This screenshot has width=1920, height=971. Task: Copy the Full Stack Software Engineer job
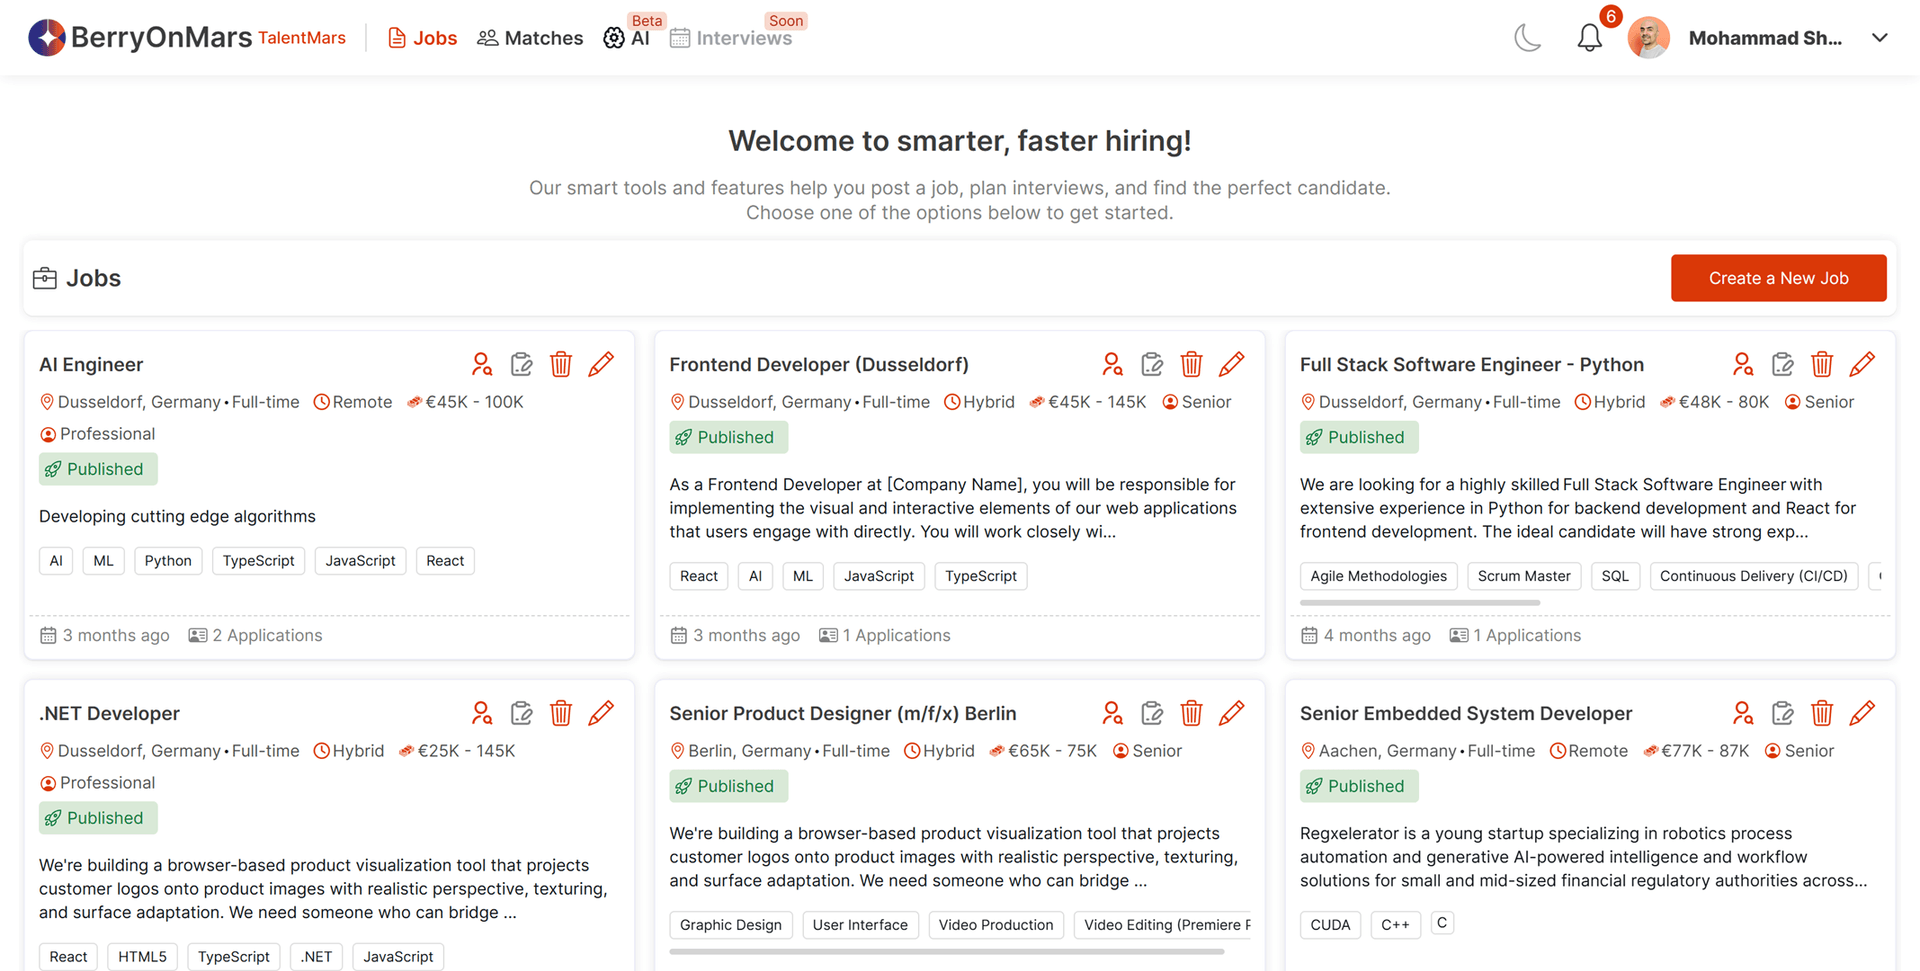1783,364
